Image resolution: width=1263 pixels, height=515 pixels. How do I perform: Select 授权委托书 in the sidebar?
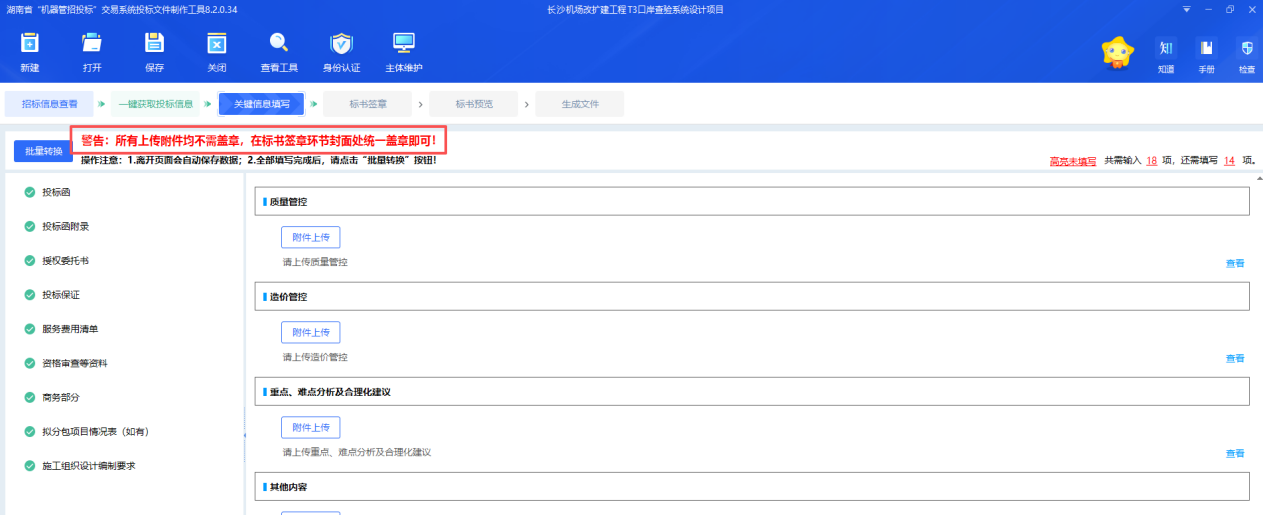click(65, 260)
